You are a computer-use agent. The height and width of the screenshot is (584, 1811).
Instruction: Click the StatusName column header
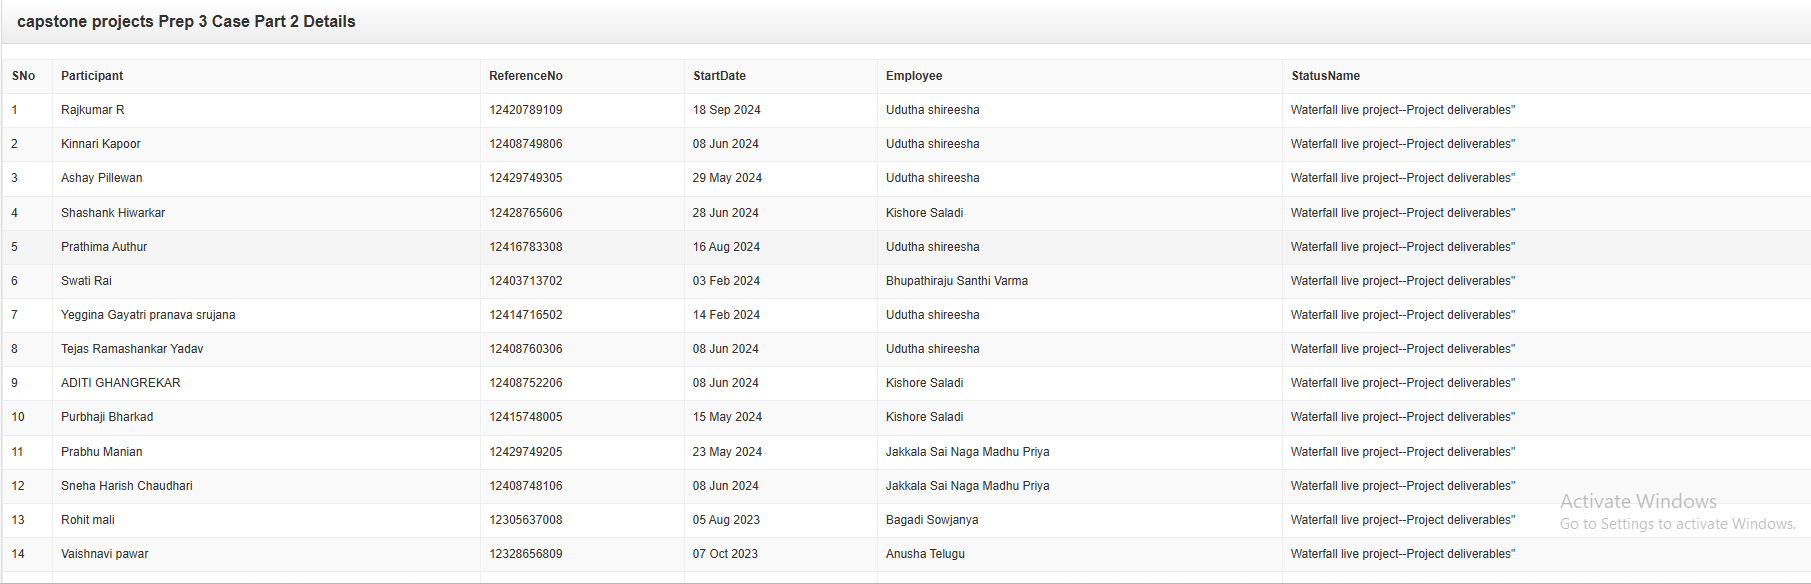pyautogui.click(x=1325, y=76)
